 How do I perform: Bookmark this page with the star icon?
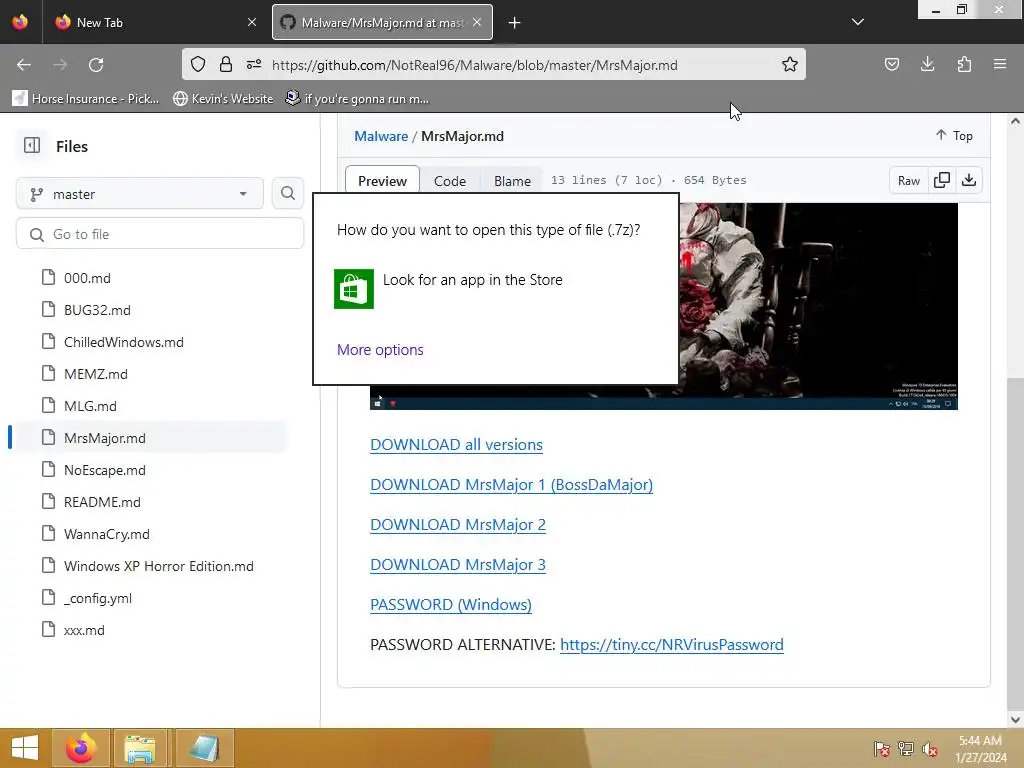click(x=790, y=65)
